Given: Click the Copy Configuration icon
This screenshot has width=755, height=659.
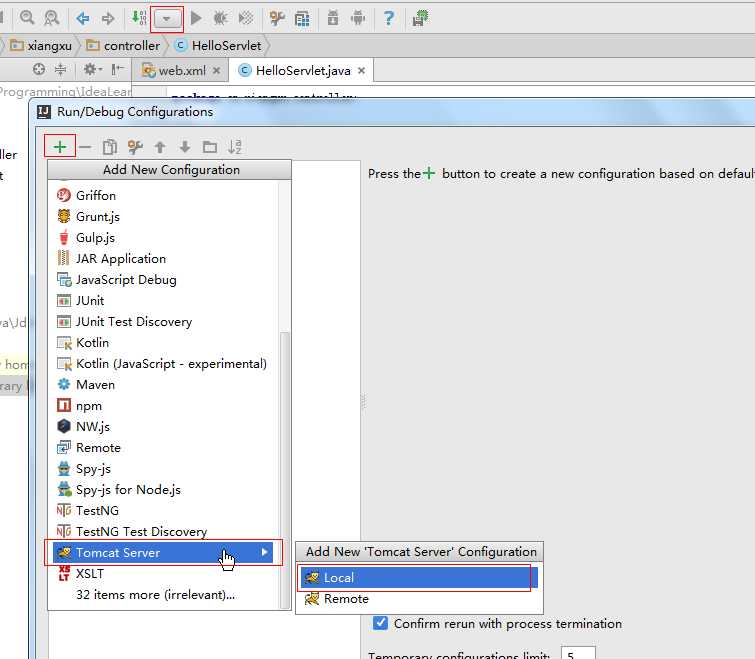Looking at the screenshot, I should (110, 147).
